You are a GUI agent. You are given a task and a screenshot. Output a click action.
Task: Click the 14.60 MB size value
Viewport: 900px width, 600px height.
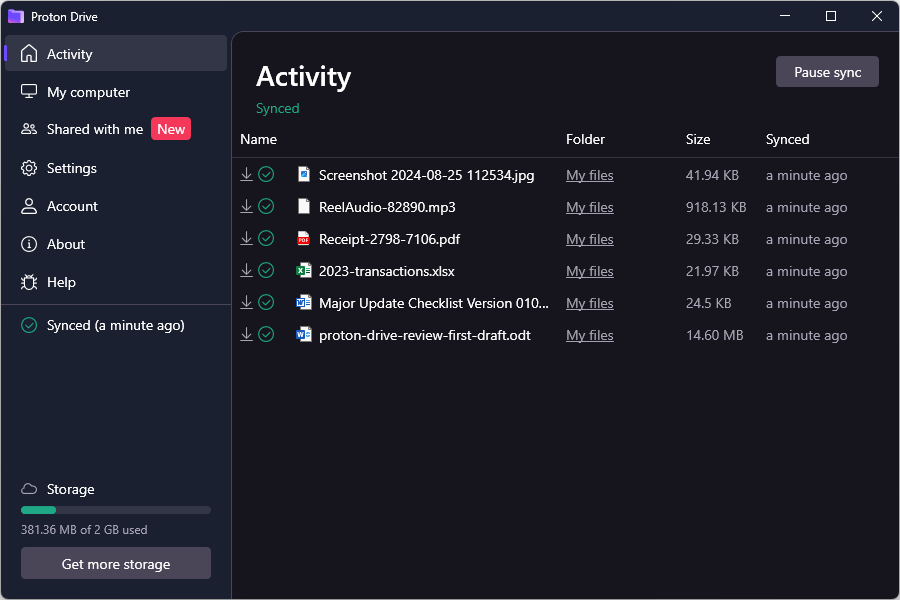click(714, 335)
